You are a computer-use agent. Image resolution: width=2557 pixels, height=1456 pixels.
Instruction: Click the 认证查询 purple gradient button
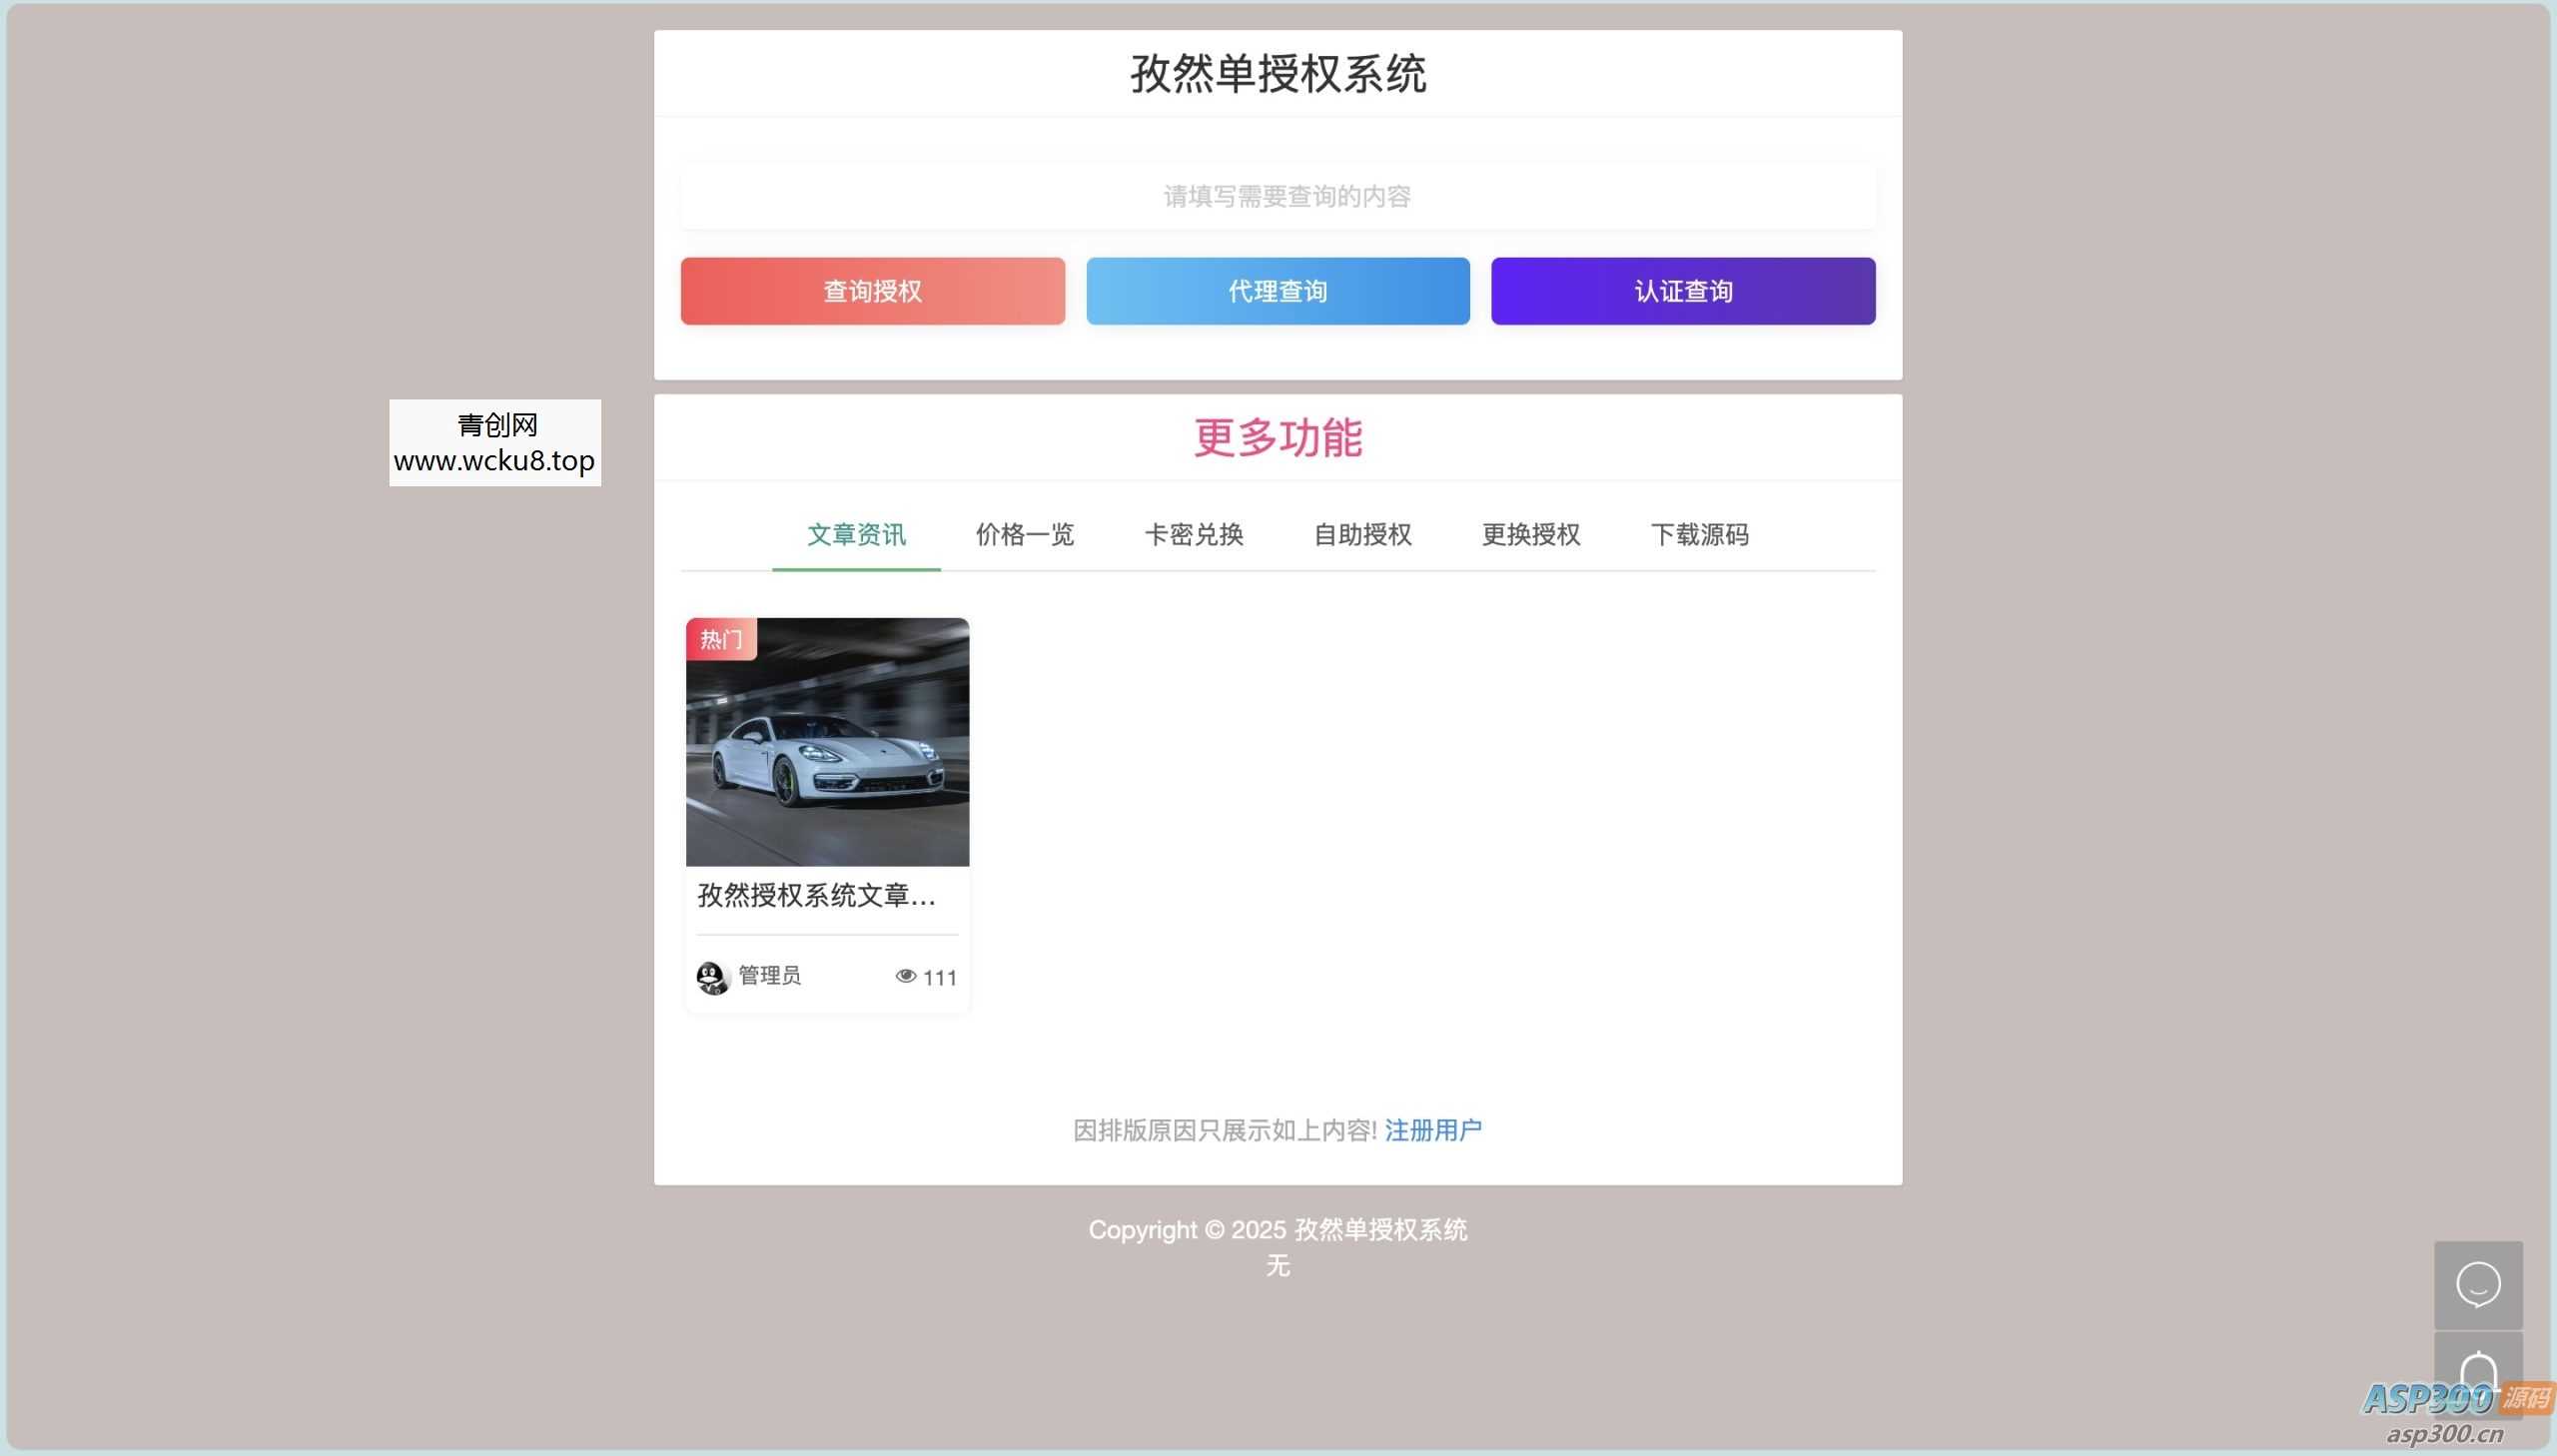[1683, 290]
